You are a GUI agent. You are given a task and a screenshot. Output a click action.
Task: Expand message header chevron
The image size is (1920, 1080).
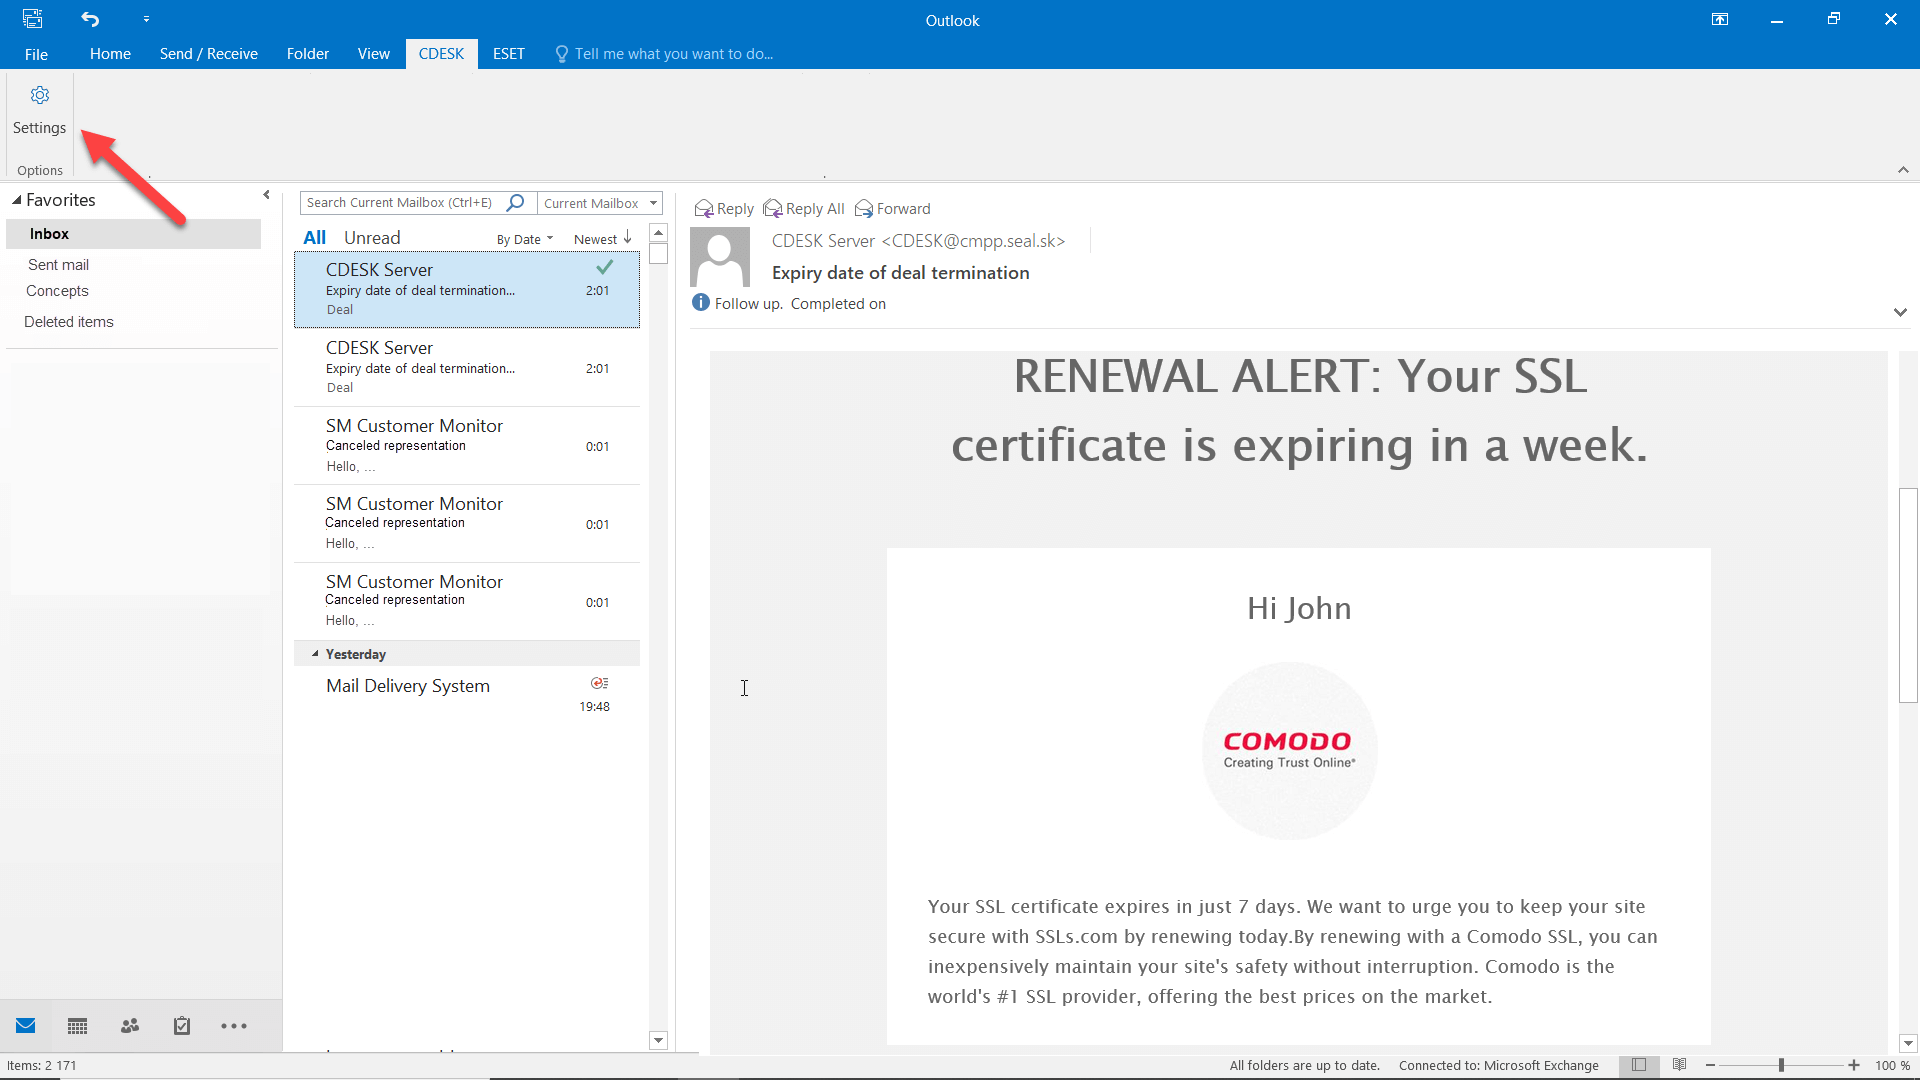pos(1900,312)
